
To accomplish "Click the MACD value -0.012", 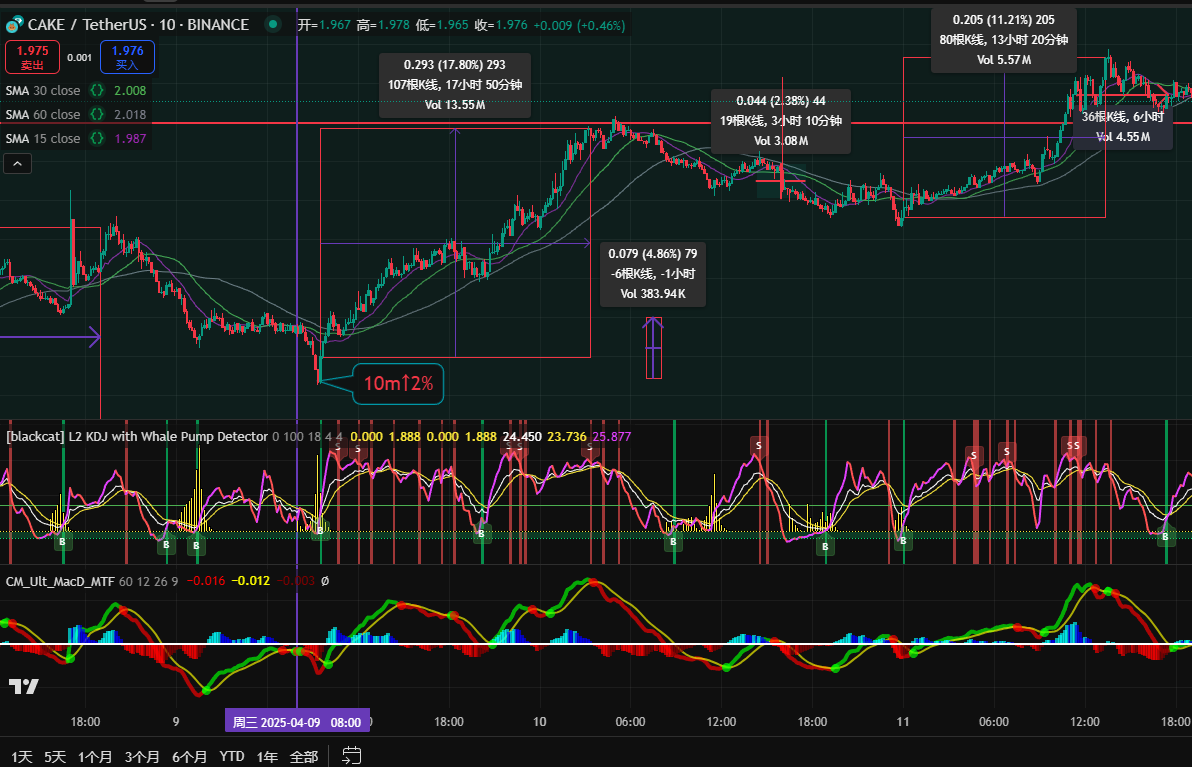I will [251, 581].
